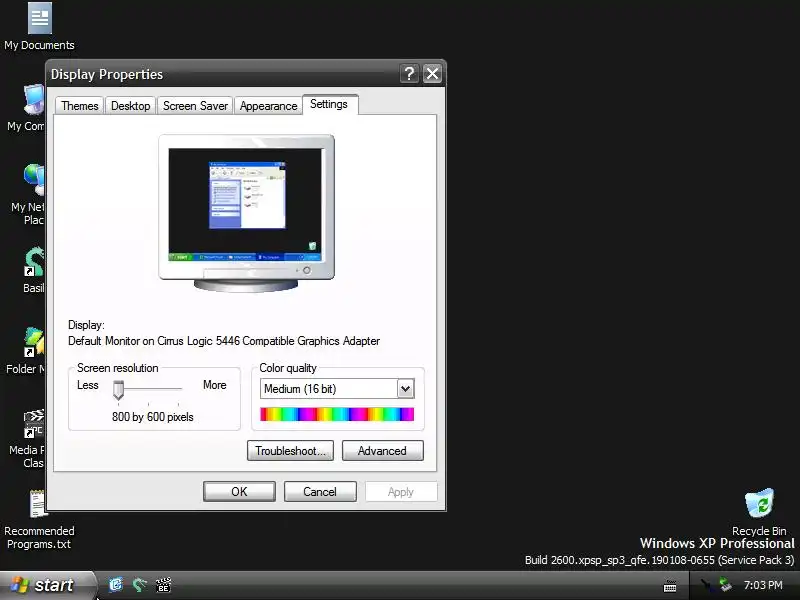Click the safely remove hardware tray icon

[x=725, y=585]
